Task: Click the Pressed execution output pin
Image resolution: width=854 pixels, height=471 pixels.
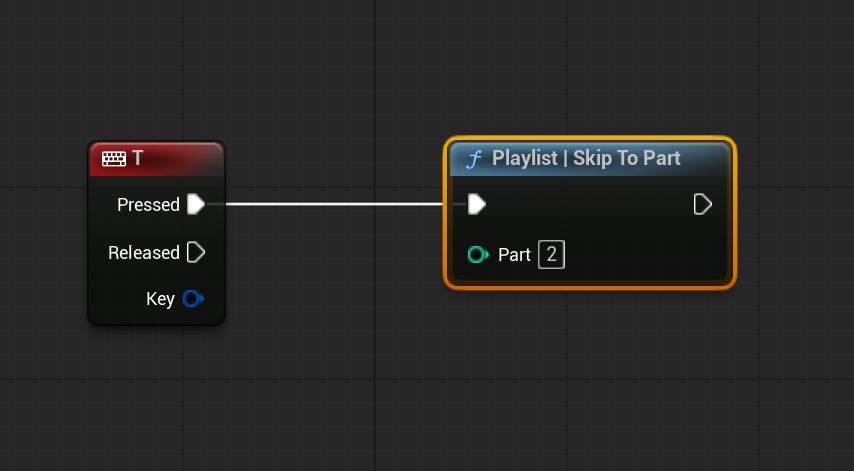Action: [196, 205]
